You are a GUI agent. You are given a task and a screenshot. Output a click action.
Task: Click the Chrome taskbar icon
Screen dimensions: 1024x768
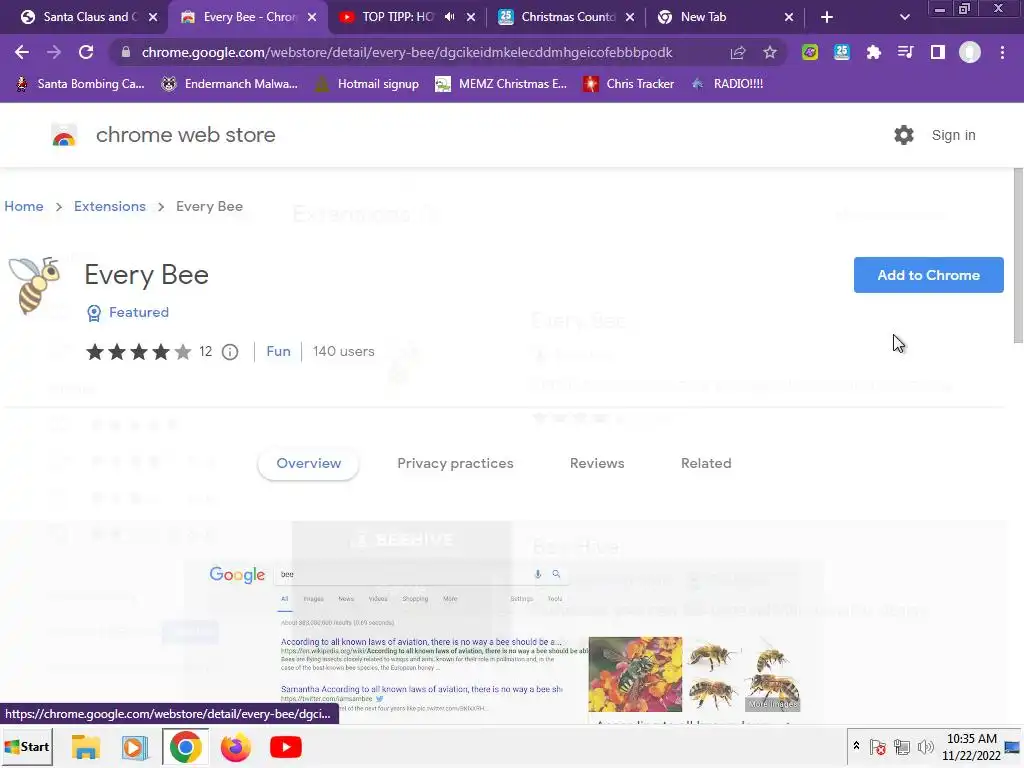point(185,747)
